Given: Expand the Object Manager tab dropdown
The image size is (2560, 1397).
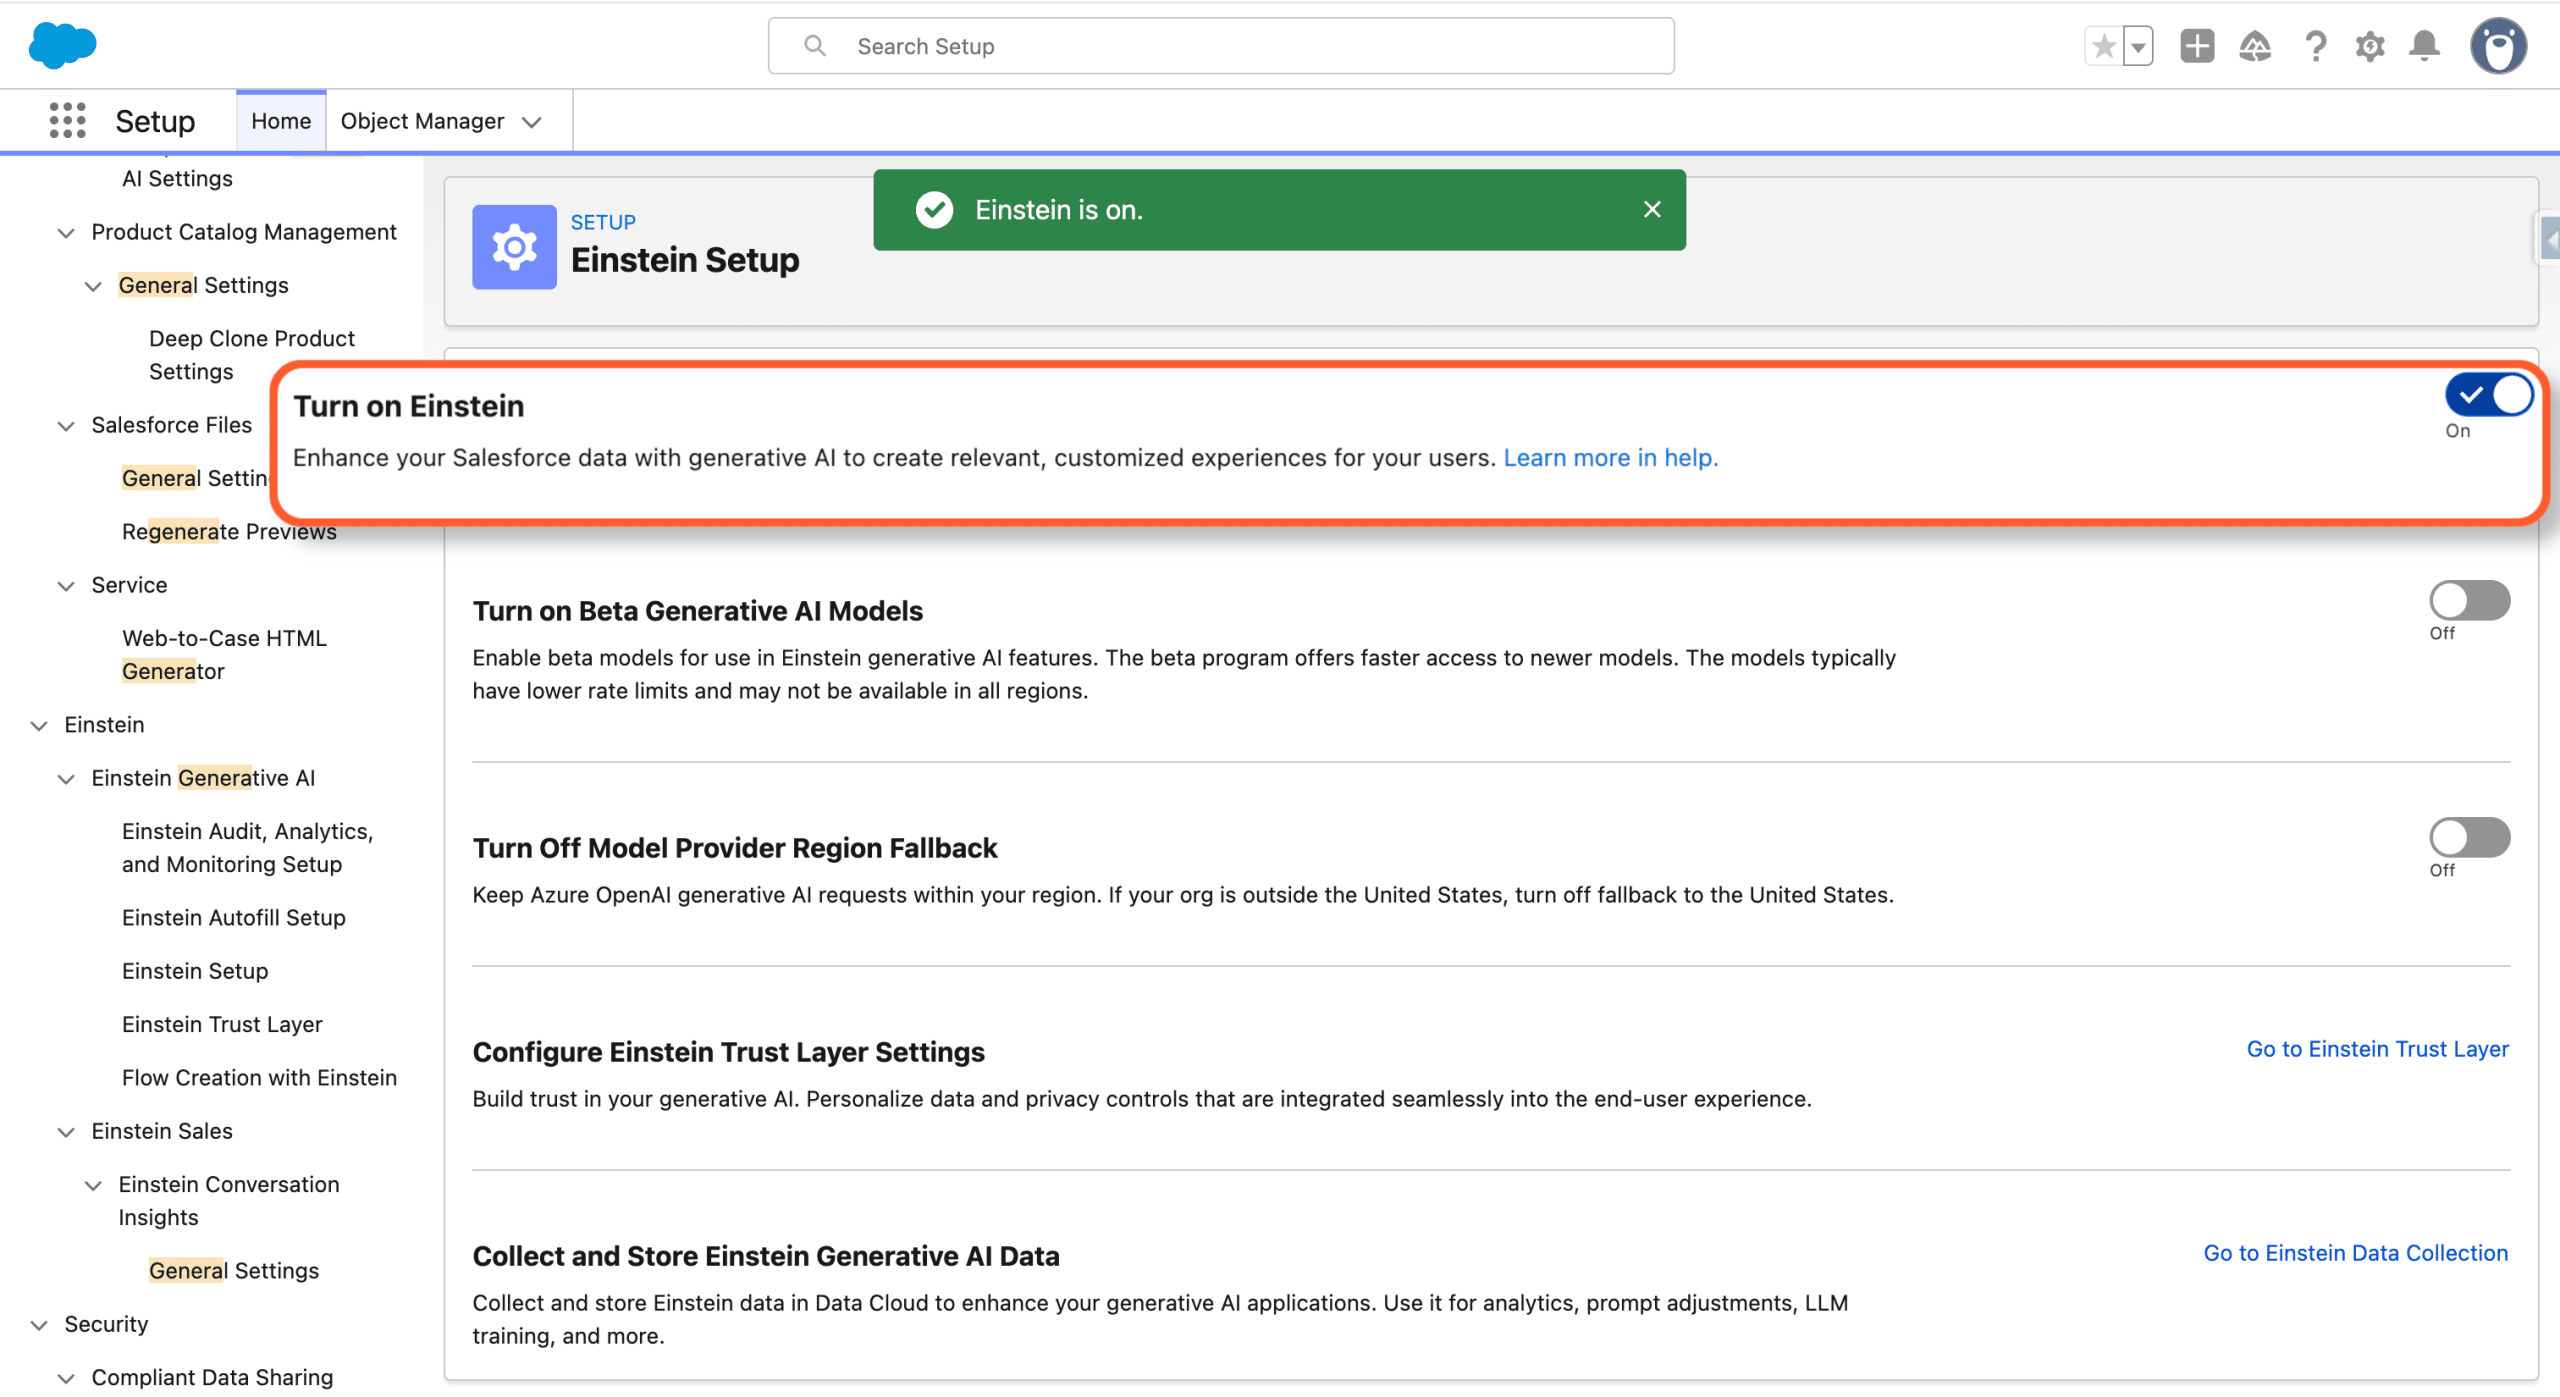Looking at the screenshot, I should (532, 122).
